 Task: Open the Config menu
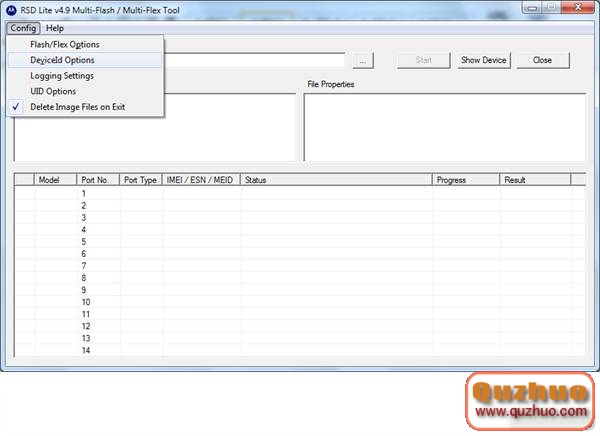pos(23,28)
